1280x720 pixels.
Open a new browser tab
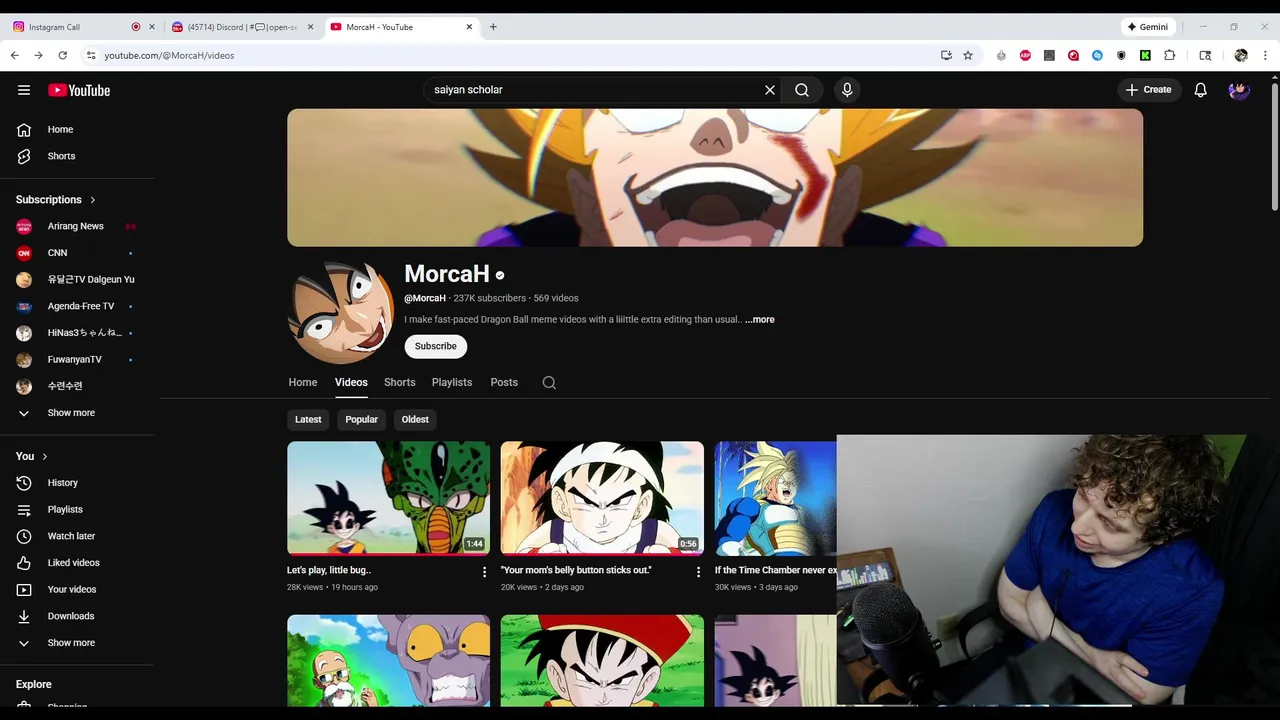[493, 27]
